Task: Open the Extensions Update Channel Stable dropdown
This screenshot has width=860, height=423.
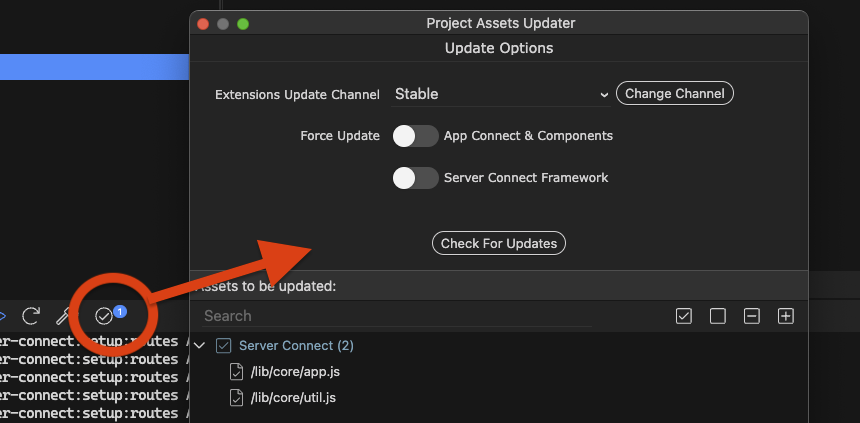Action: [501, 94]
